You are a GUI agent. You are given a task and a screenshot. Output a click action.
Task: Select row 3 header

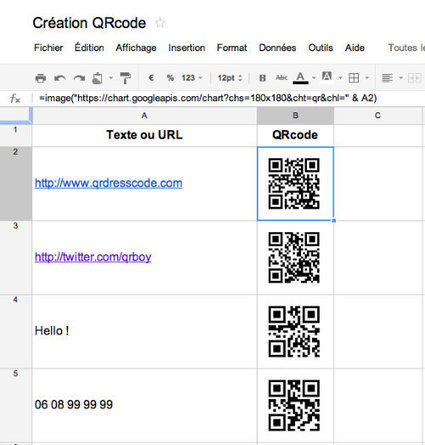pyautogui.click(x=16, y=257)
